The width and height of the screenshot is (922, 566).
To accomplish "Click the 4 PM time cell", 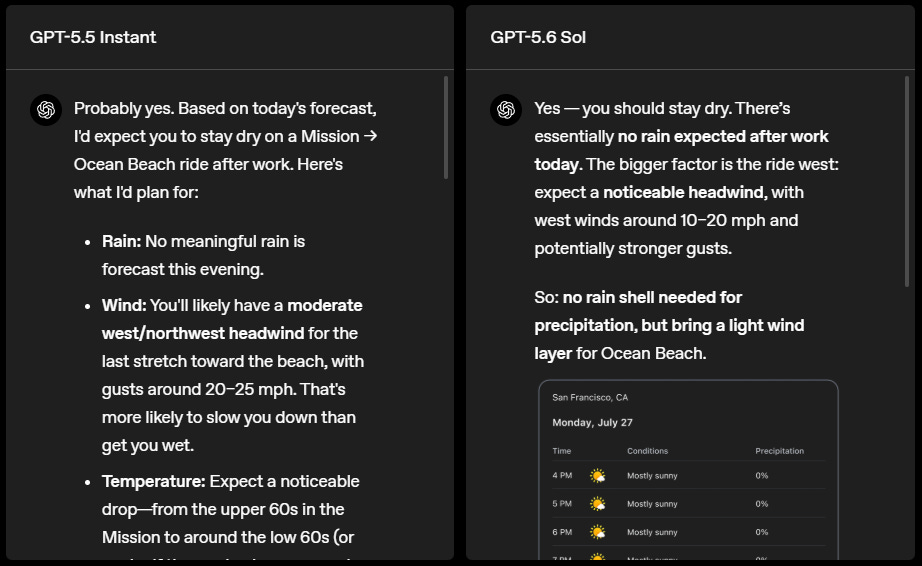I will 562,475.
